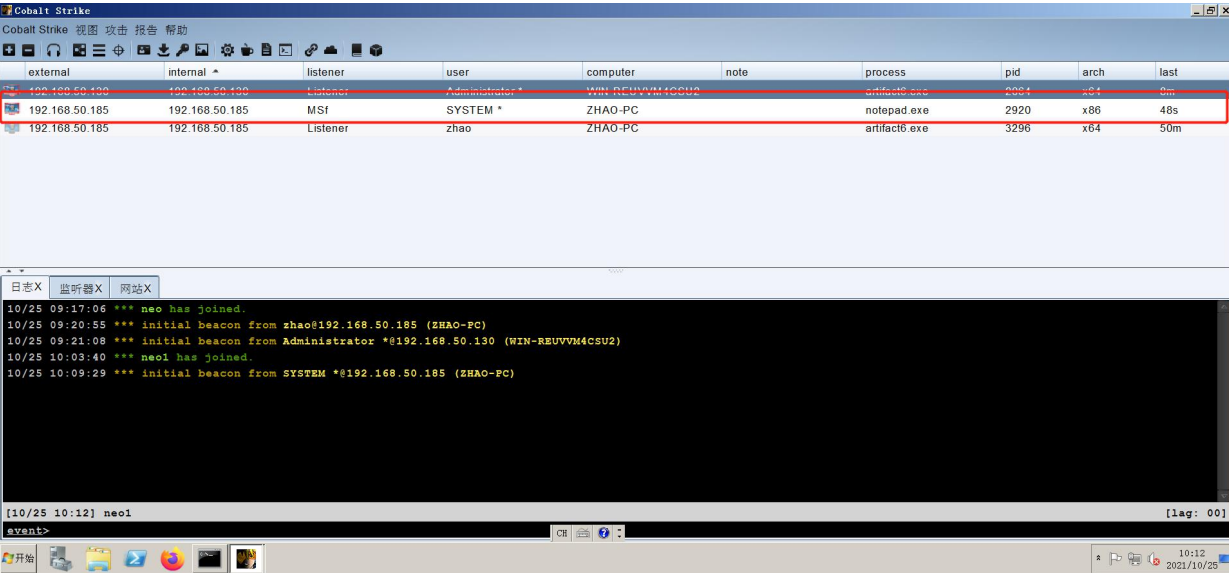Show hidden system tray icons arrow
Screen dimensions: 1229x573
[1099, 559]
